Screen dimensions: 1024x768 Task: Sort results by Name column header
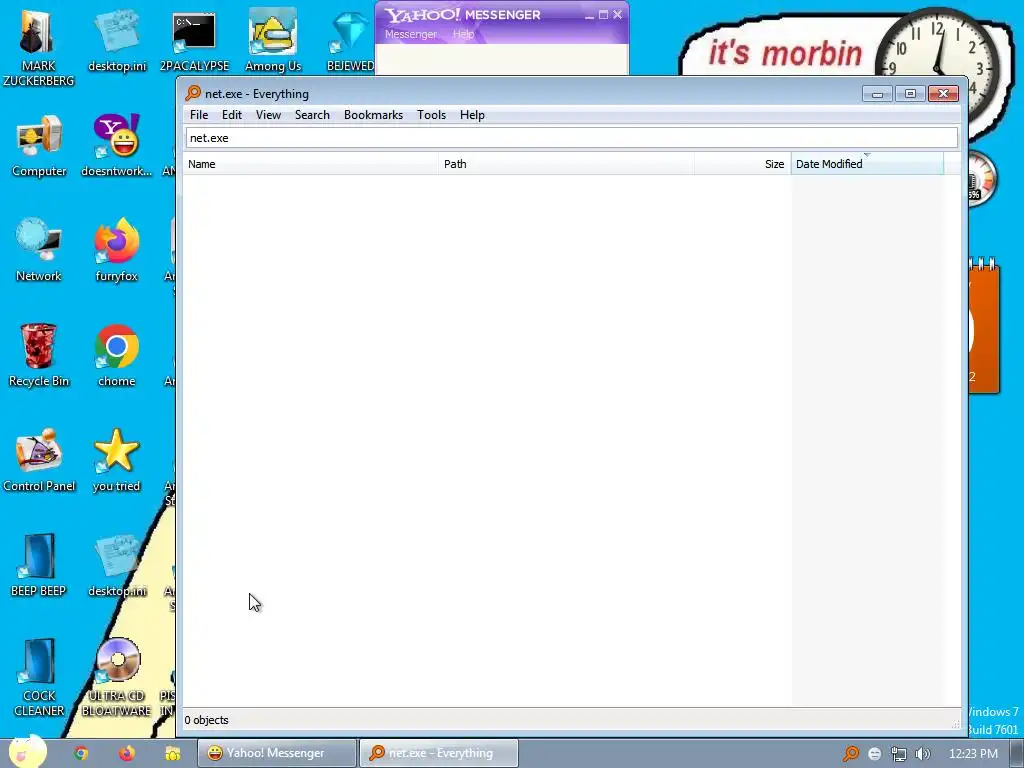(x=311, y=164)
